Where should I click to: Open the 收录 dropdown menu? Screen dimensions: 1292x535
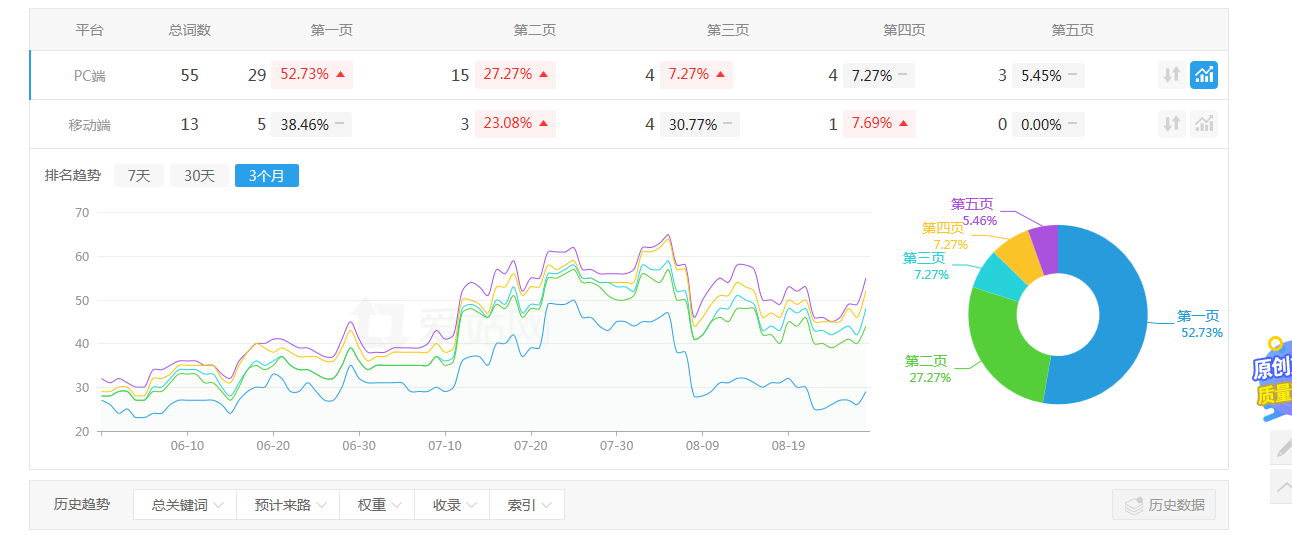452,505
